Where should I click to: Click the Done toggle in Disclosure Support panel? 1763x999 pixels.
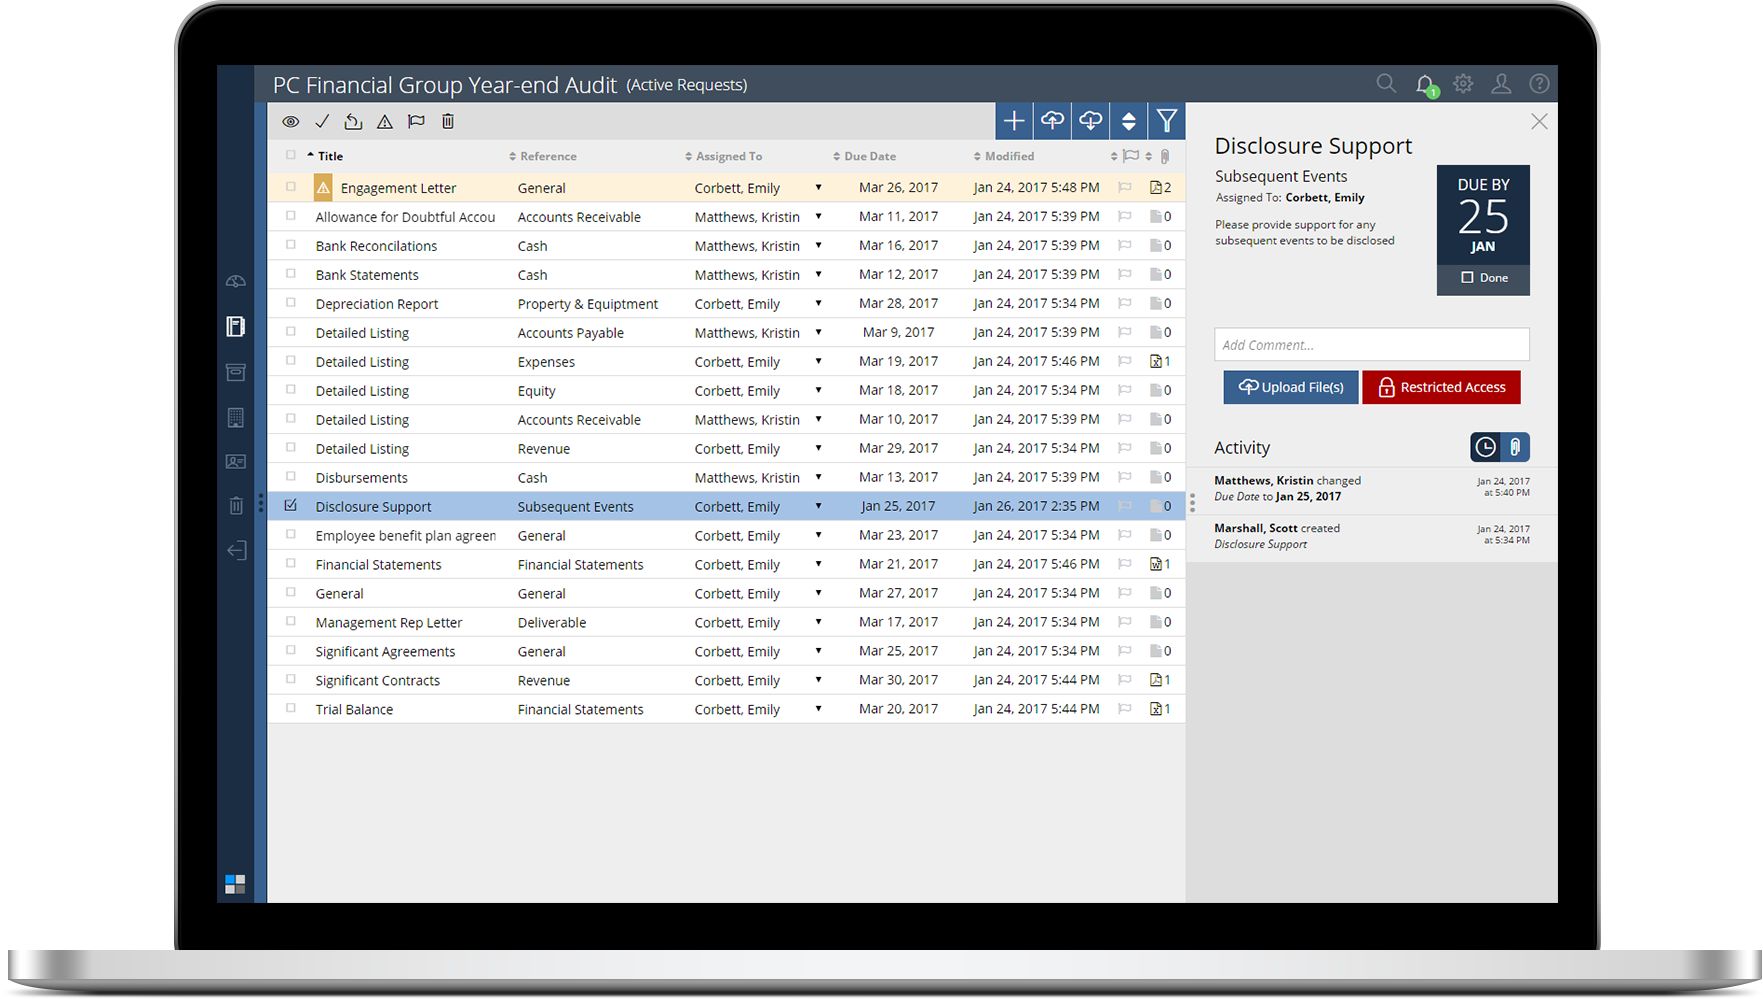click(x=1483, y=278)
